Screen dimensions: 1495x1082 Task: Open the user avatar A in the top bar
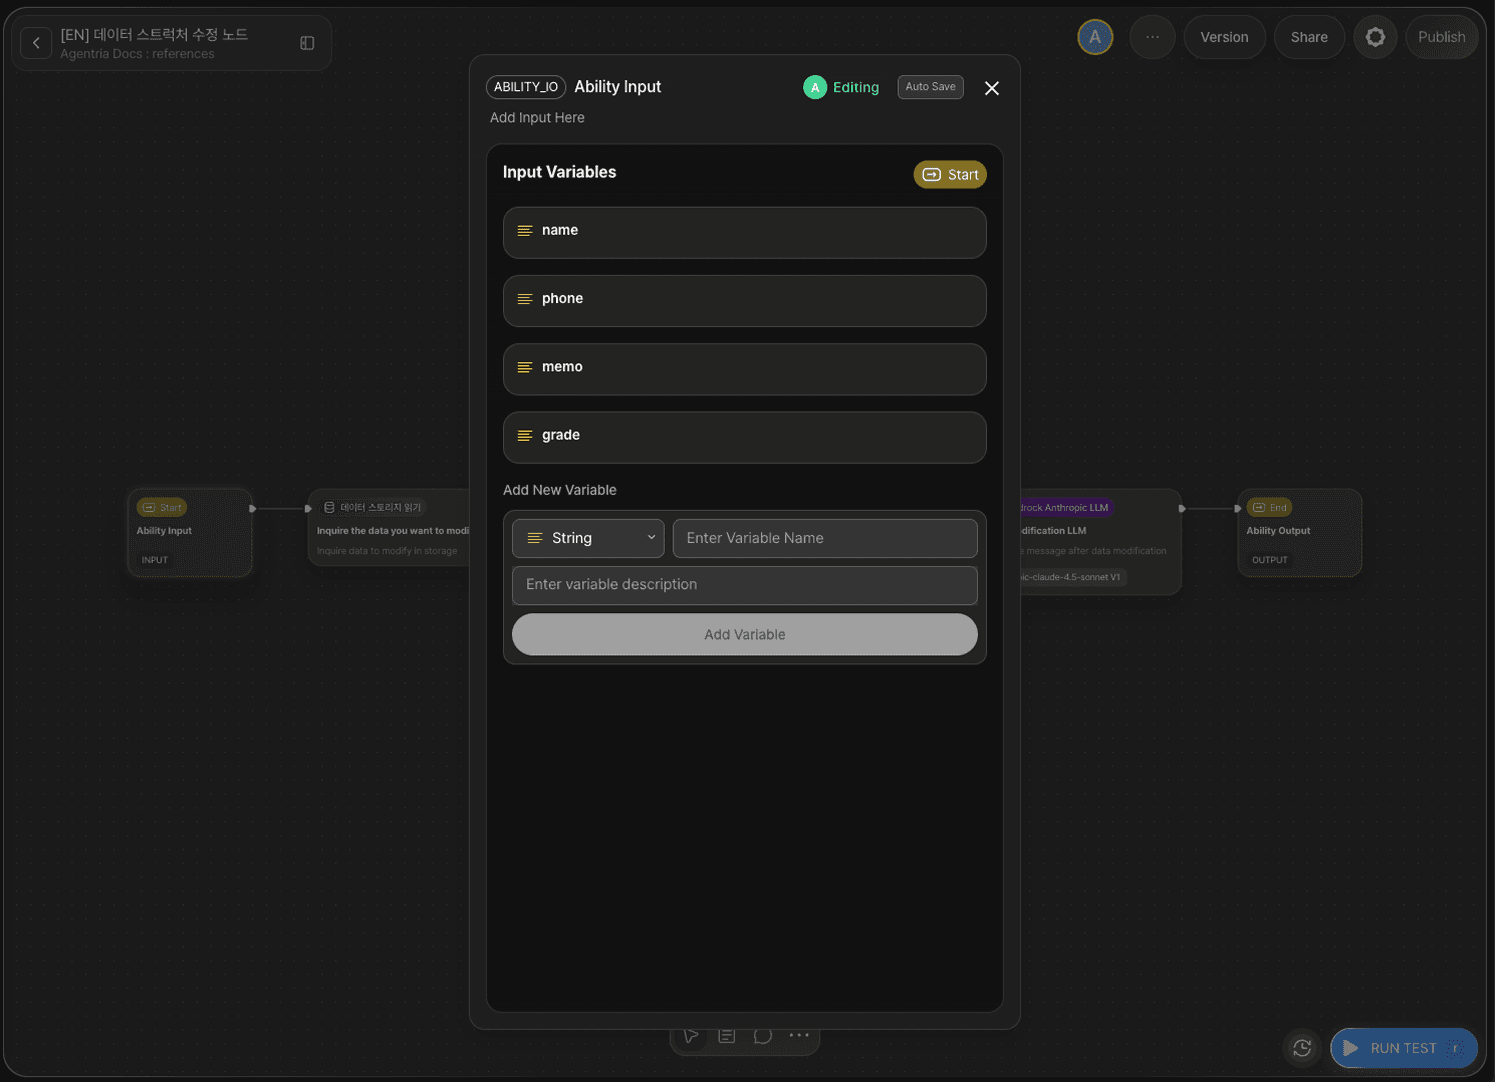point(1095,37)
